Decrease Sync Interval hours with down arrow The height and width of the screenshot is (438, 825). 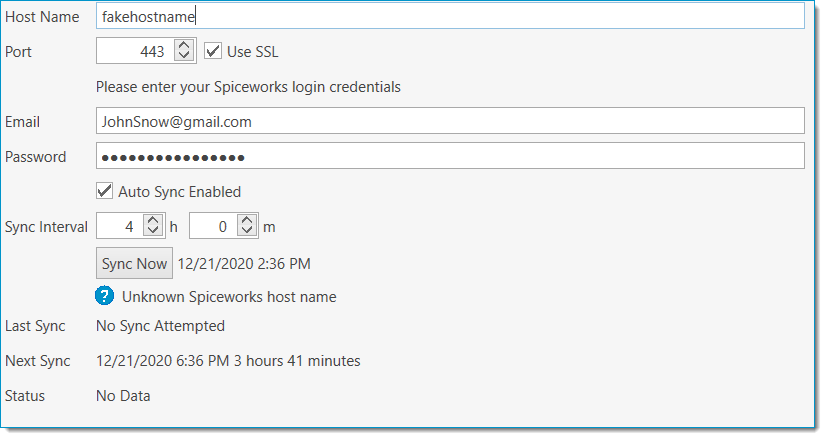(153, 231)
